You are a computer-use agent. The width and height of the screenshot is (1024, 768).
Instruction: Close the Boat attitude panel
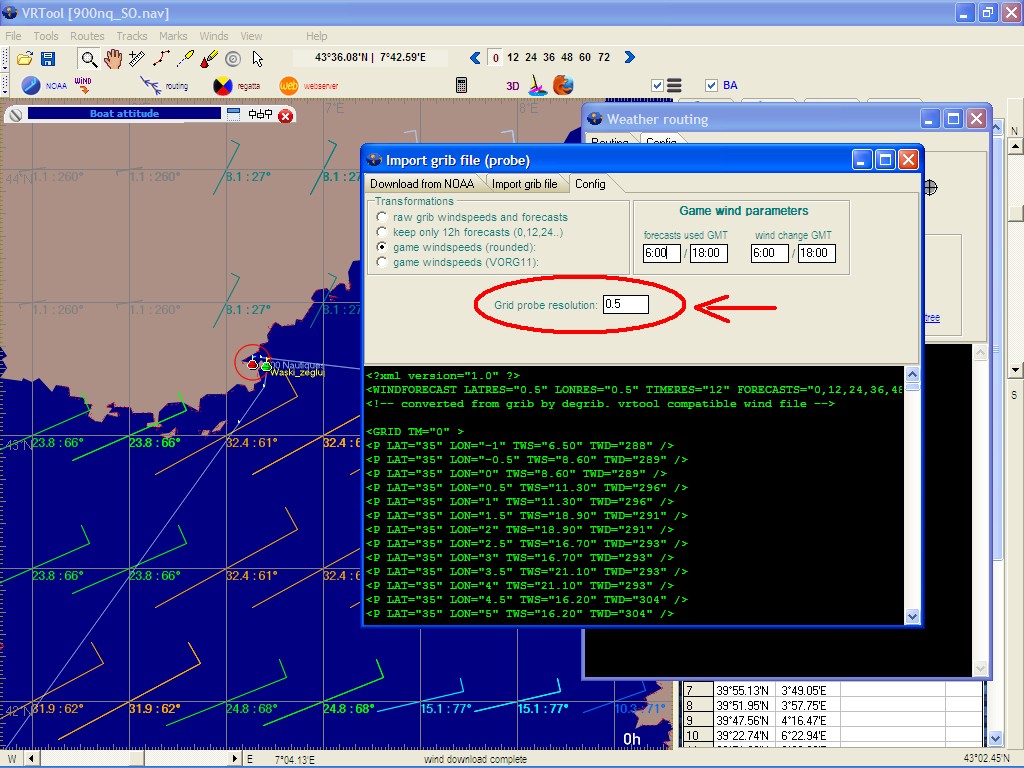pyautogui.click(x=285, y=115)
